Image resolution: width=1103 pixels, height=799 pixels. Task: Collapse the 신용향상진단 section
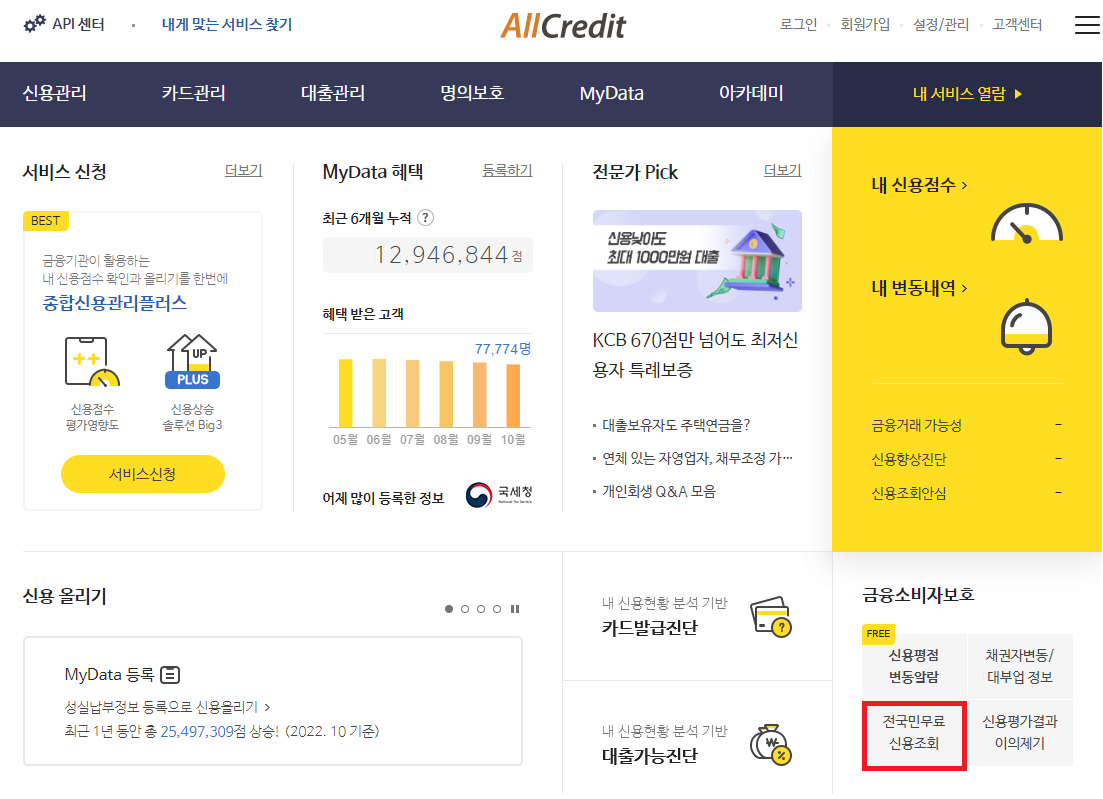(1059, 457)
